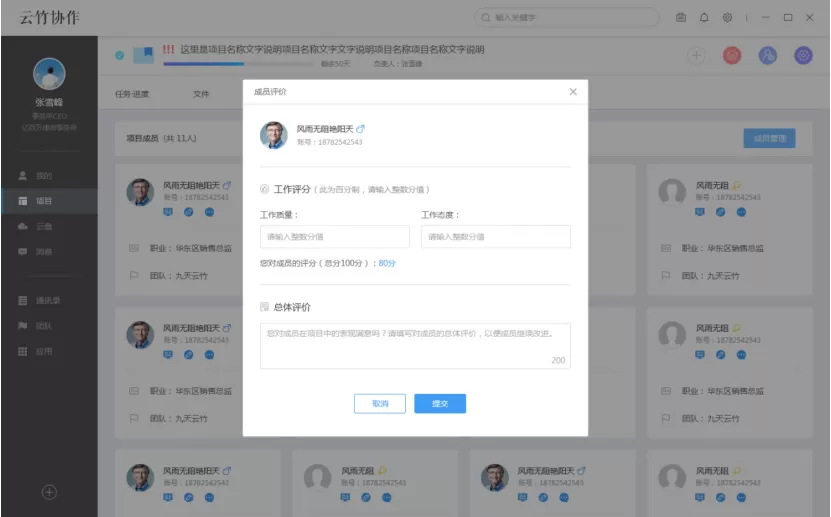Viewport: 831px width, 517px height.
Task: Click the 工作态度 score input field
Action: click(x=496, y=237)
